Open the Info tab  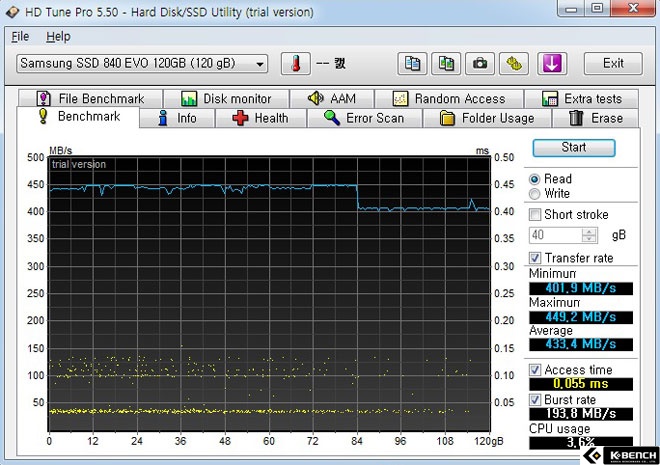pos(177,118)
